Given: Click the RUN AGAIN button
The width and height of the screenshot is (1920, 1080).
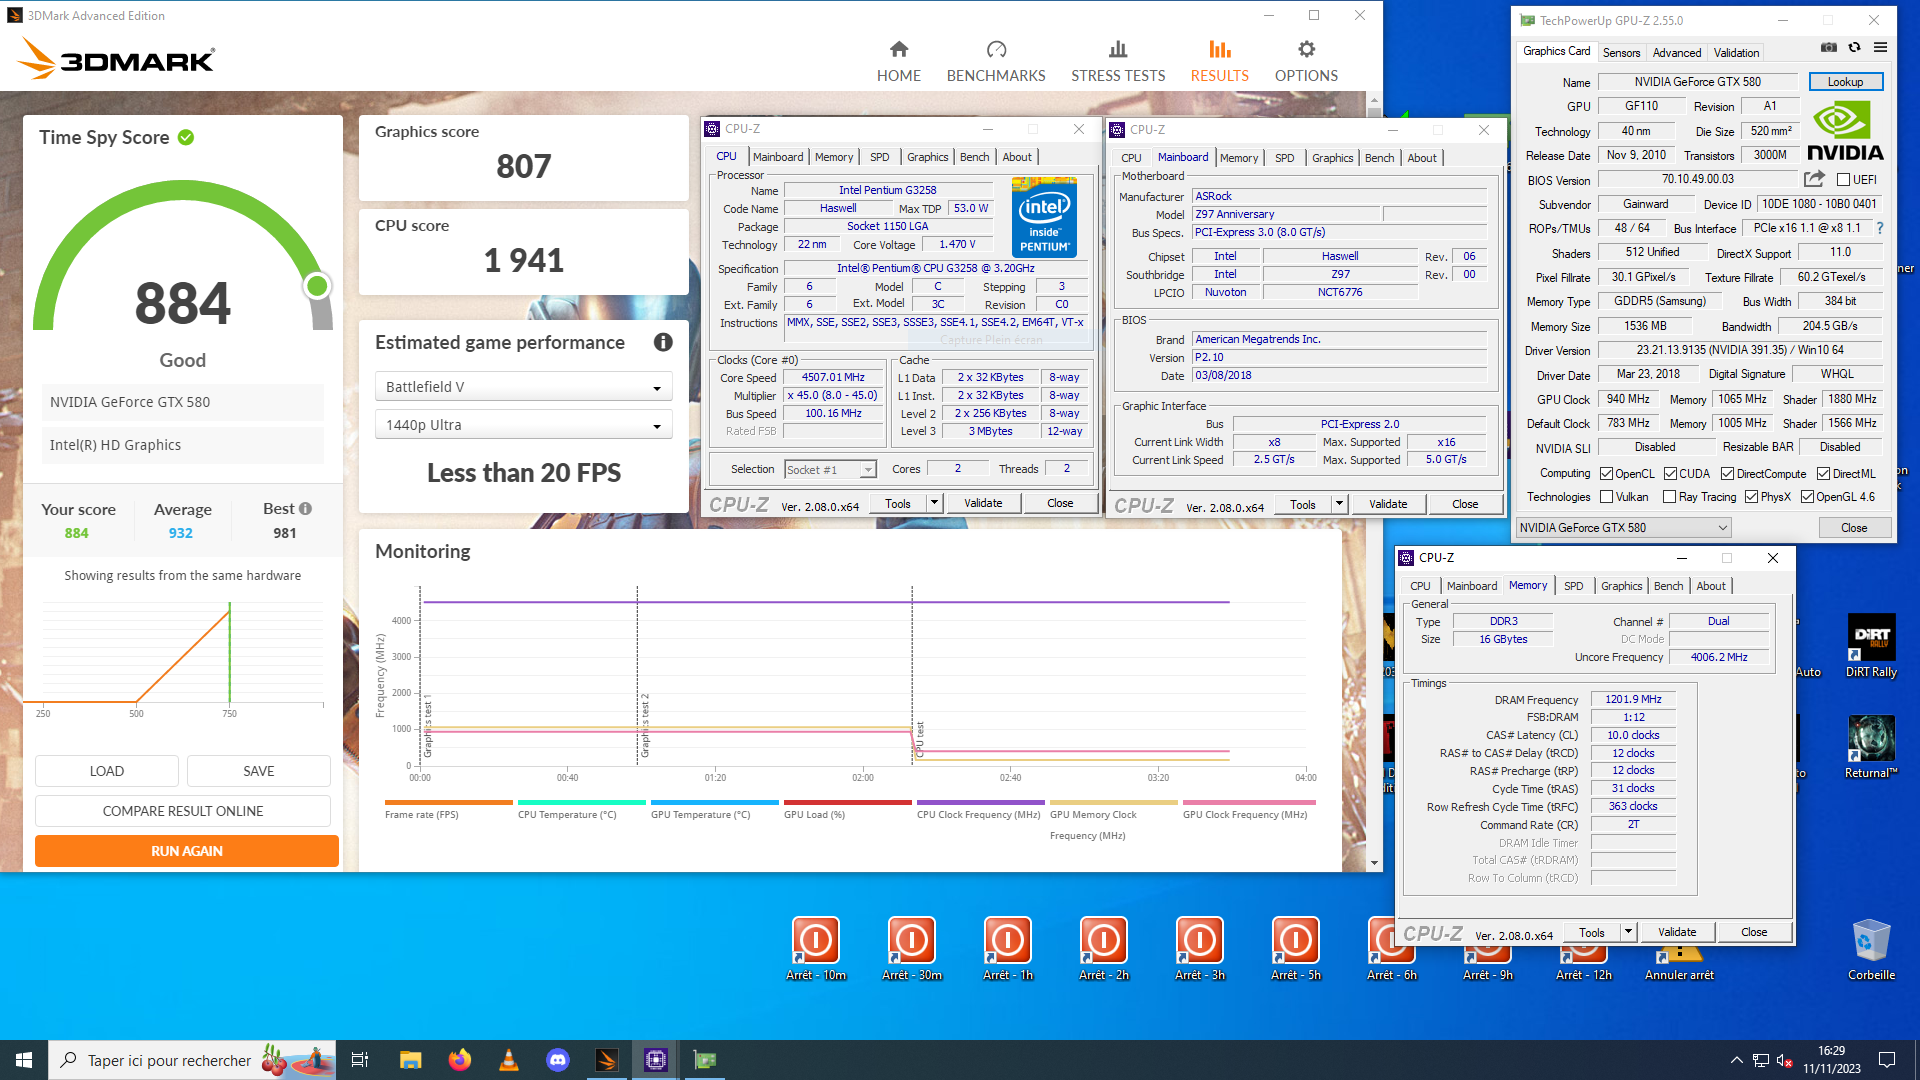Looking at the screenshot, I should tap(187, 851).
